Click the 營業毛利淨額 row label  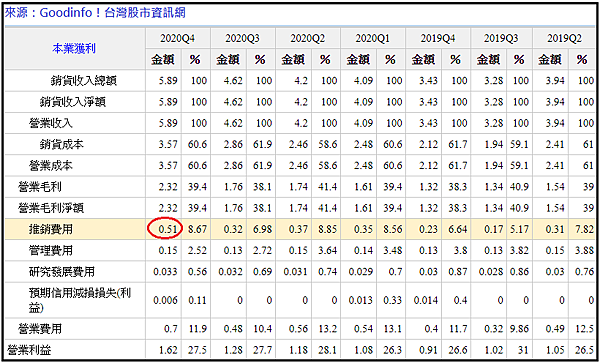(51, 208)
